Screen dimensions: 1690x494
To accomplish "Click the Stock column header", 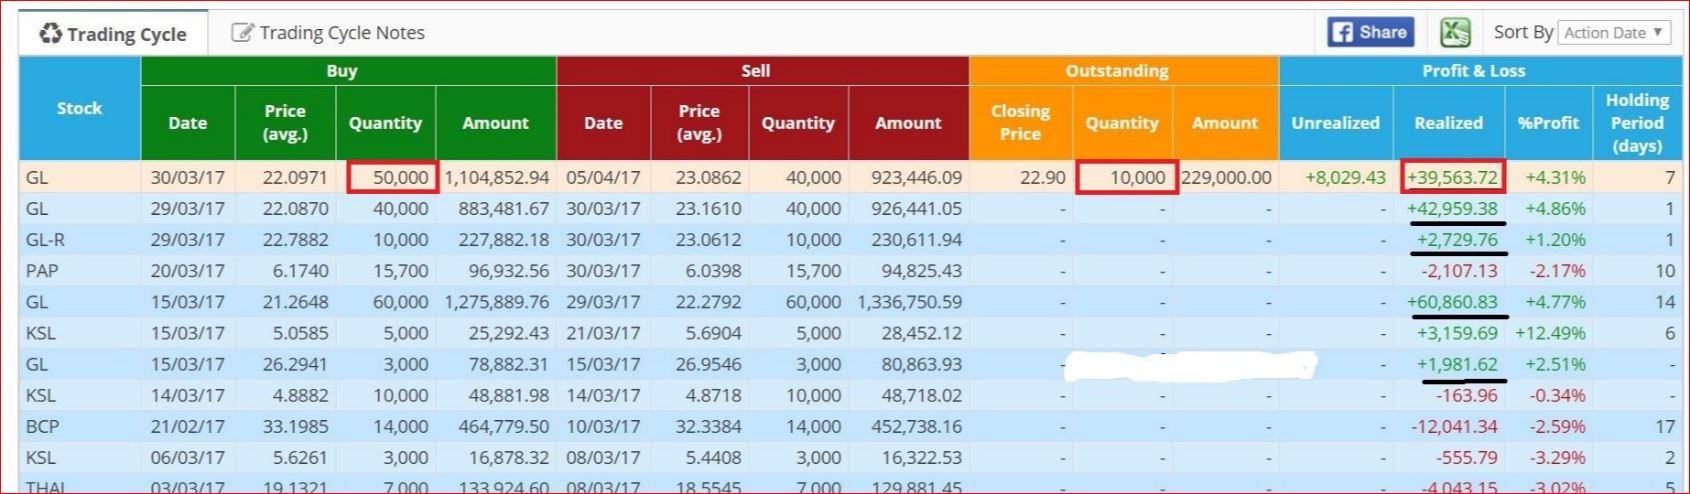I will [x=80, y=108].
